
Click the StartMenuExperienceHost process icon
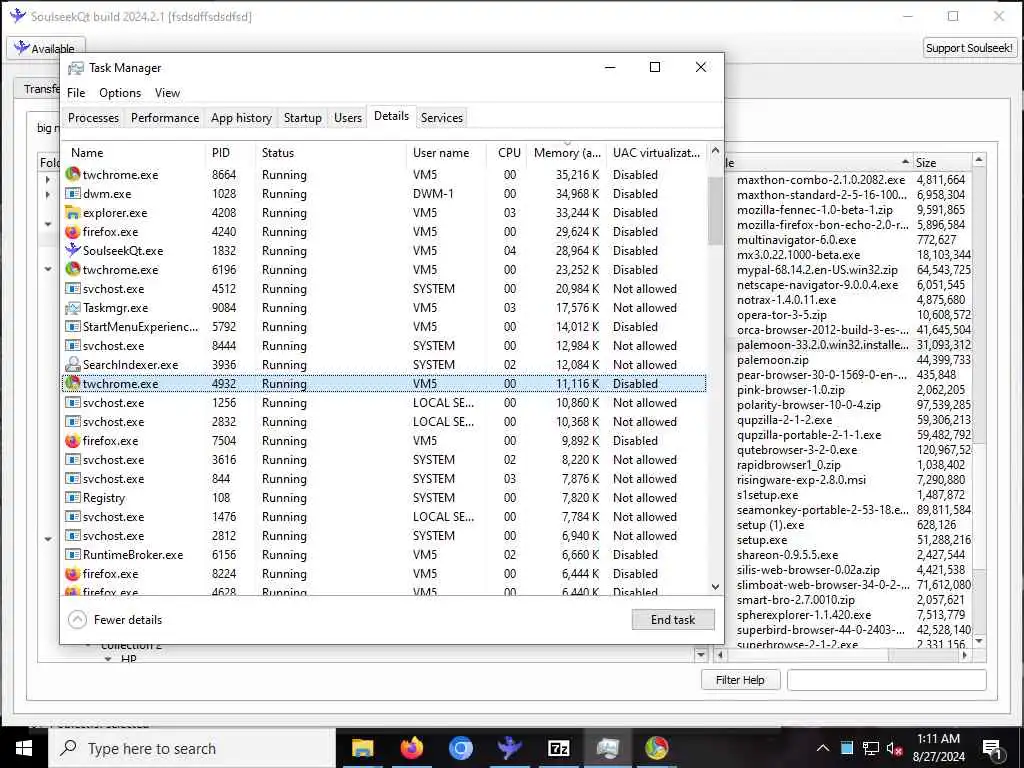[72, 327]
